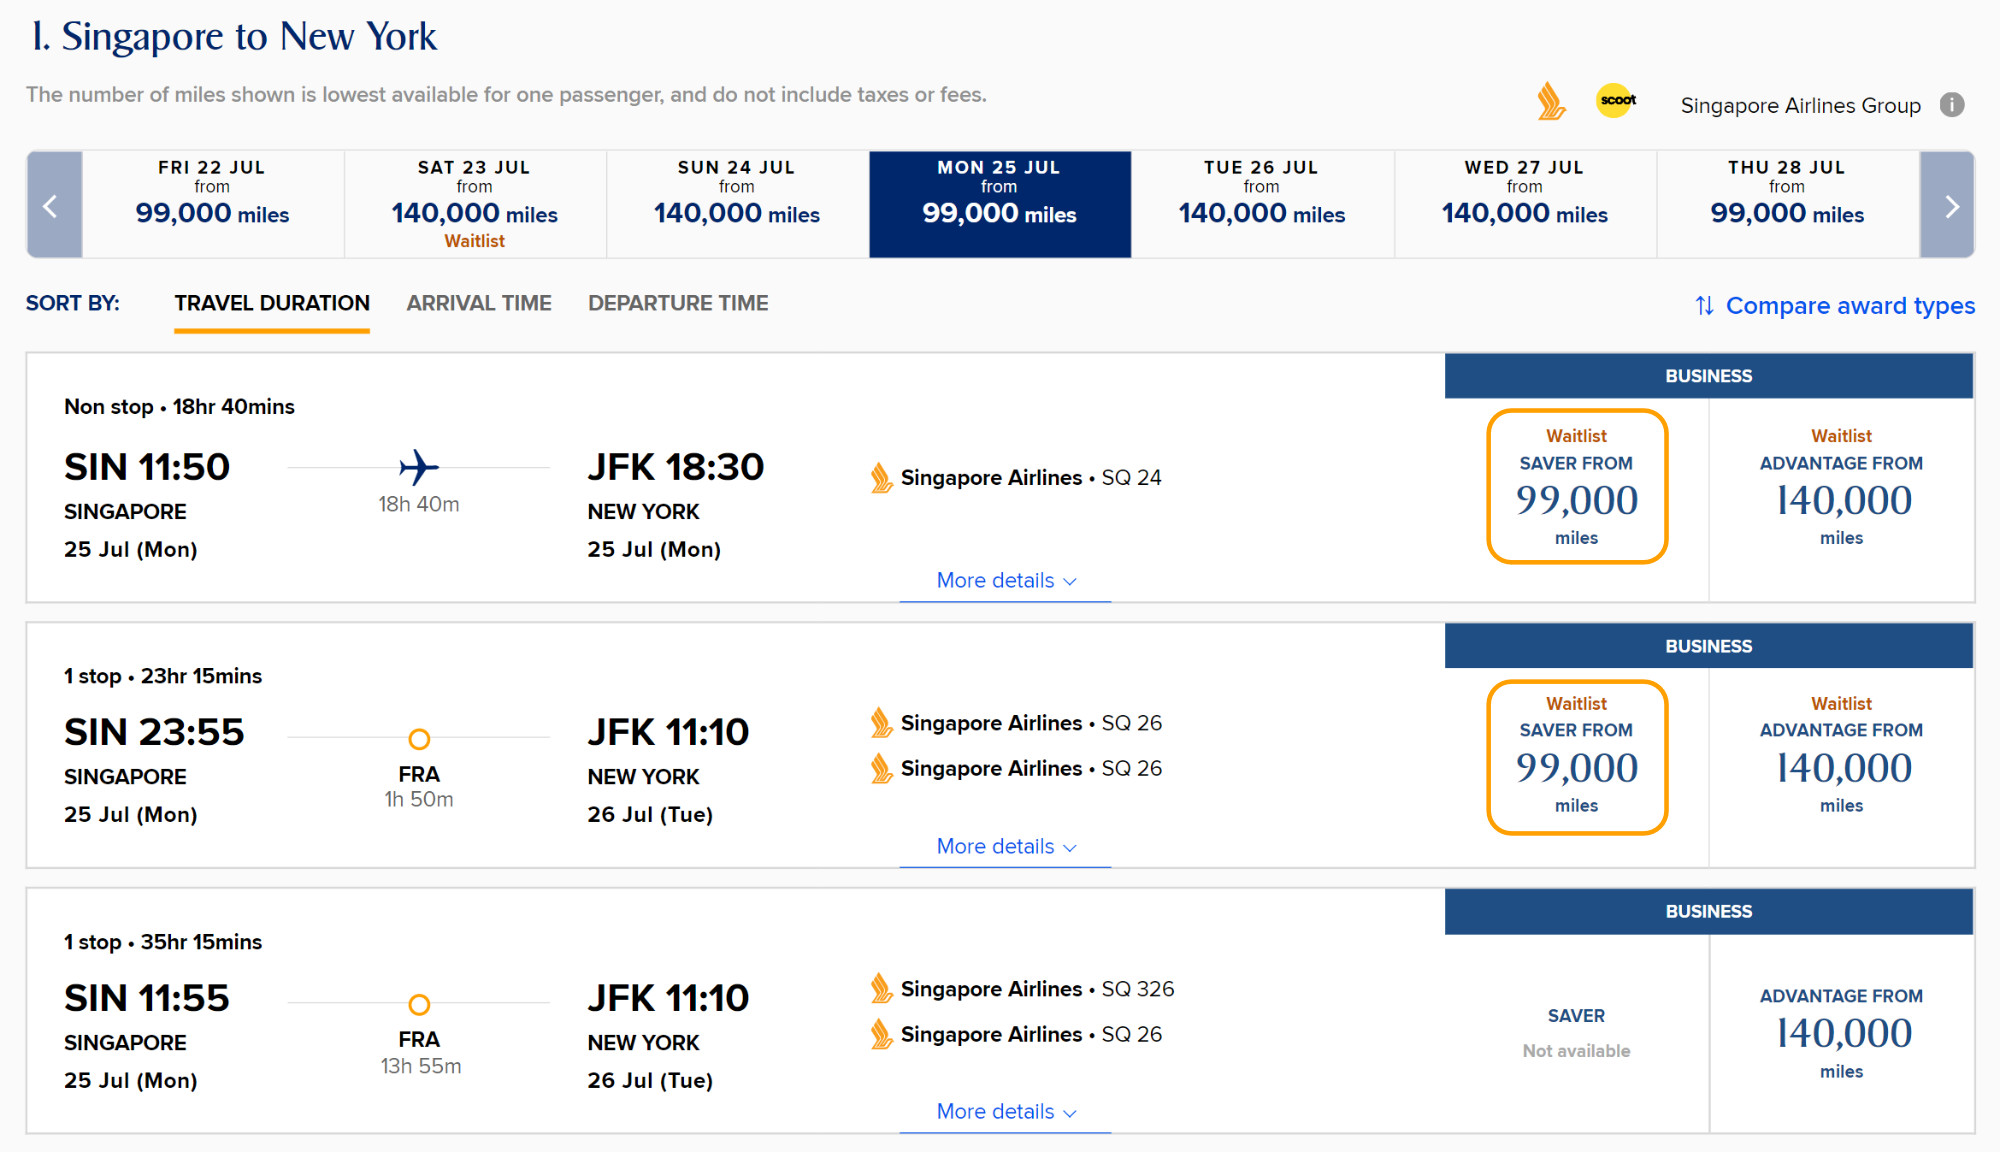
Task: Choose Advantage 140,000 miles for SQ 326 flight
Action: [x=1841, y=1033]
